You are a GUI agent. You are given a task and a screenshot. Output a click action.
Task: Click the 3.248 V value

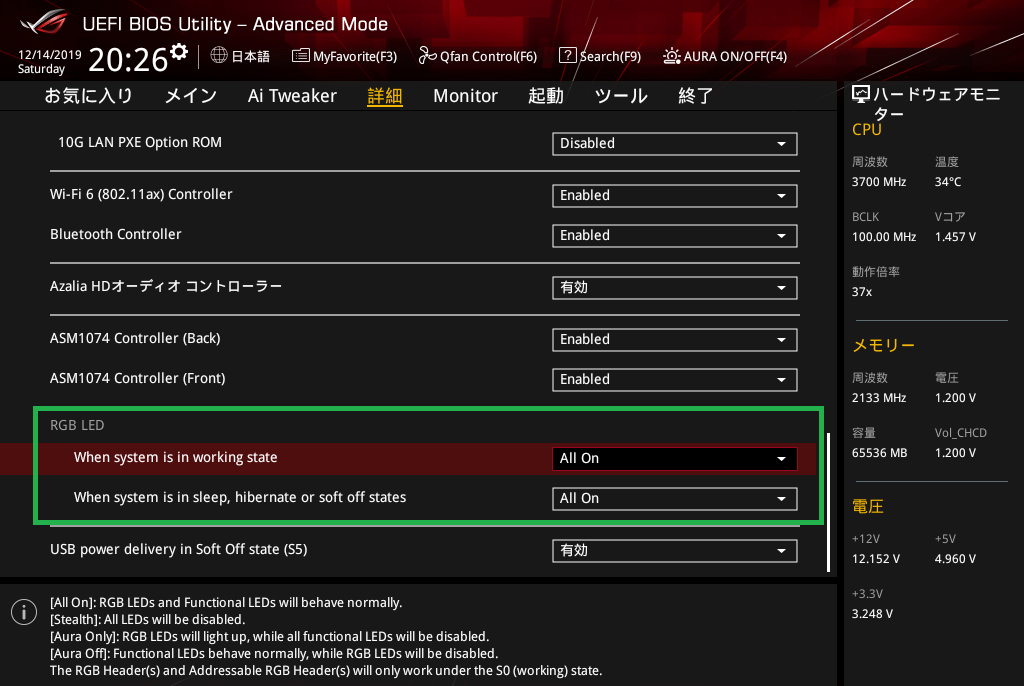pos(872,614)
